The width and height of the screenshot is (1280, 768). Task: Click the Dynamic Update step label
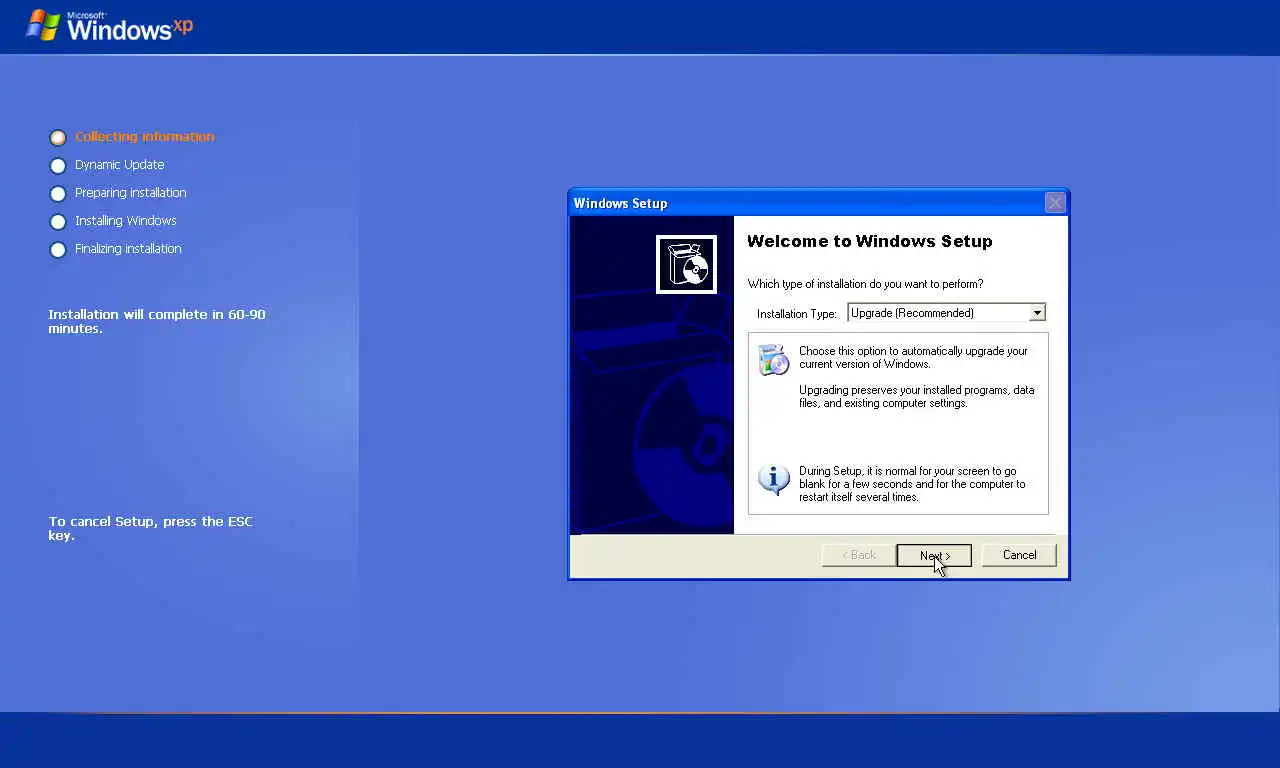tap(119, 165)
